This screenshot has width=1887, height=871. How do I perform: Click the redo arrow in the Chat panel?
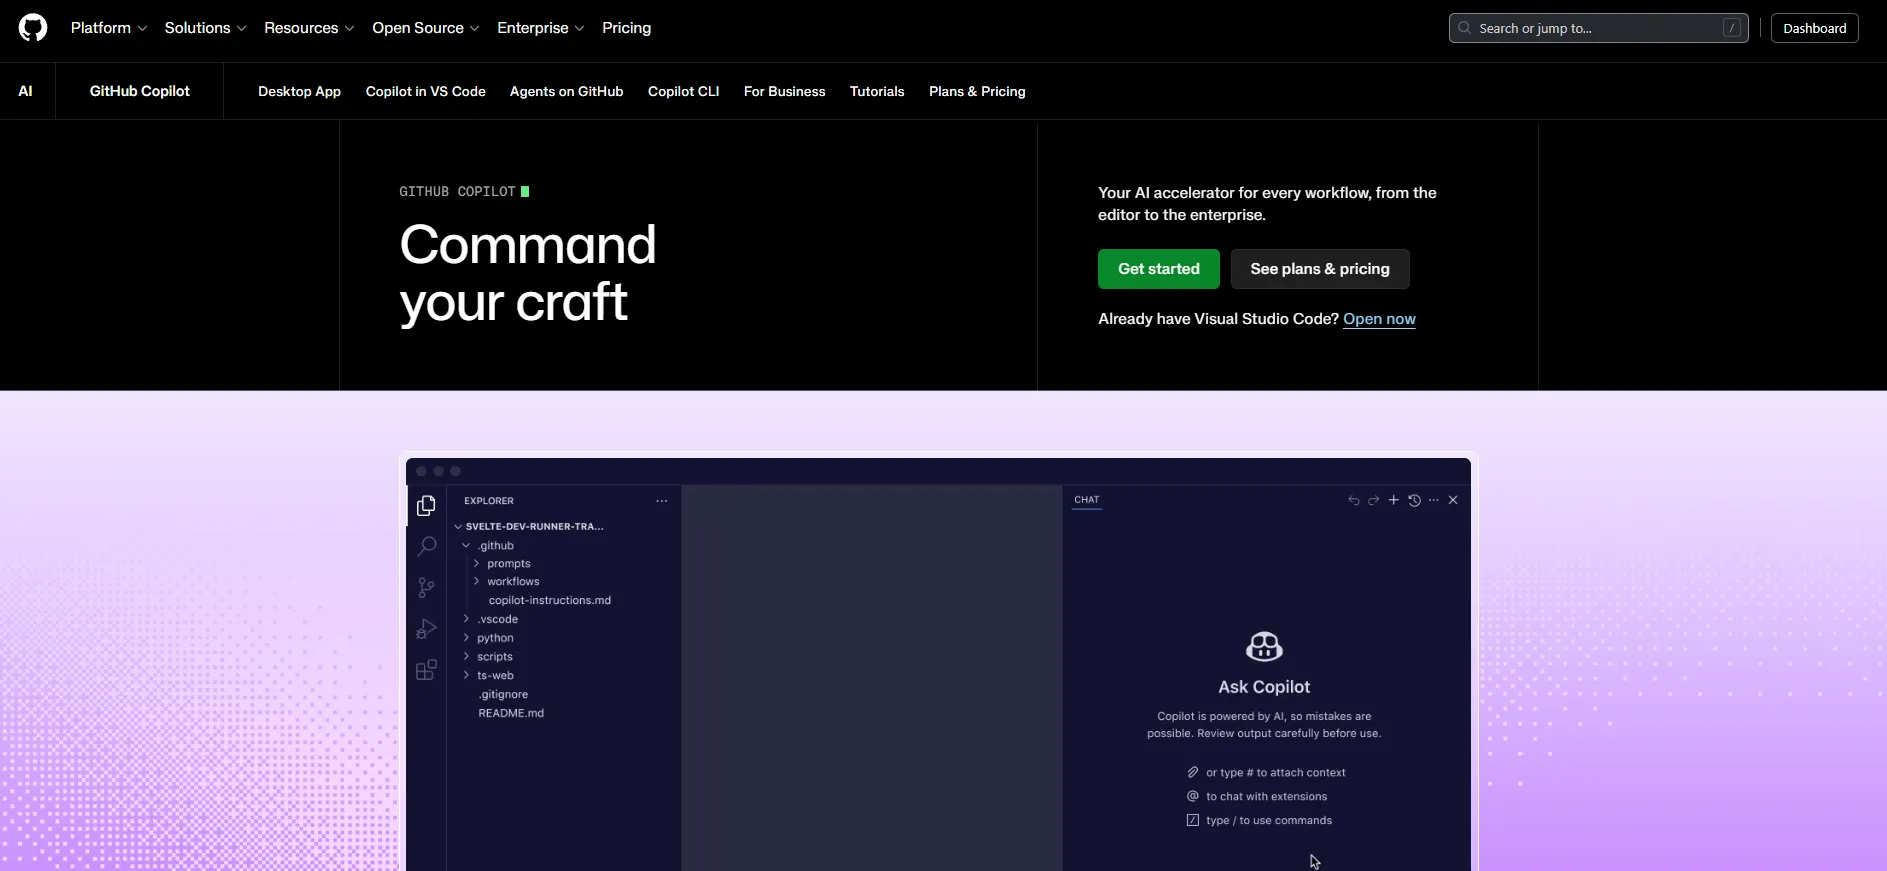[x=1374, y=500]
